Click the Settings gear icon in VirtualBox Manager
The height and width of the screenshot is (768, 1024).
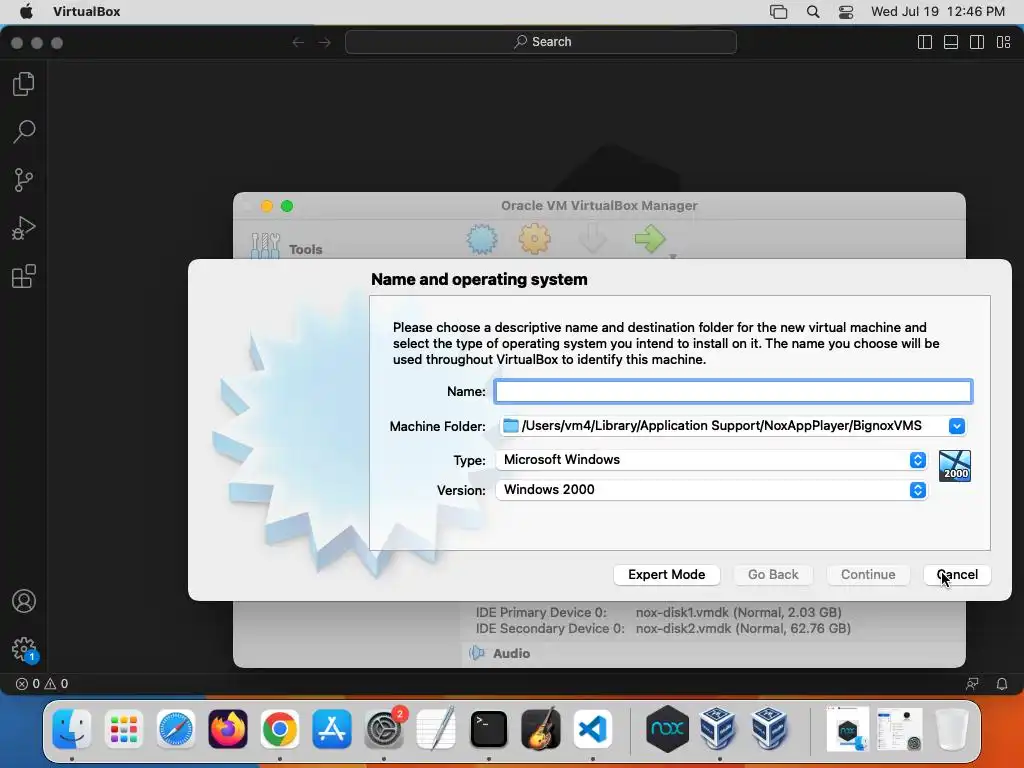pyautogui.click(x=534, y=239)
